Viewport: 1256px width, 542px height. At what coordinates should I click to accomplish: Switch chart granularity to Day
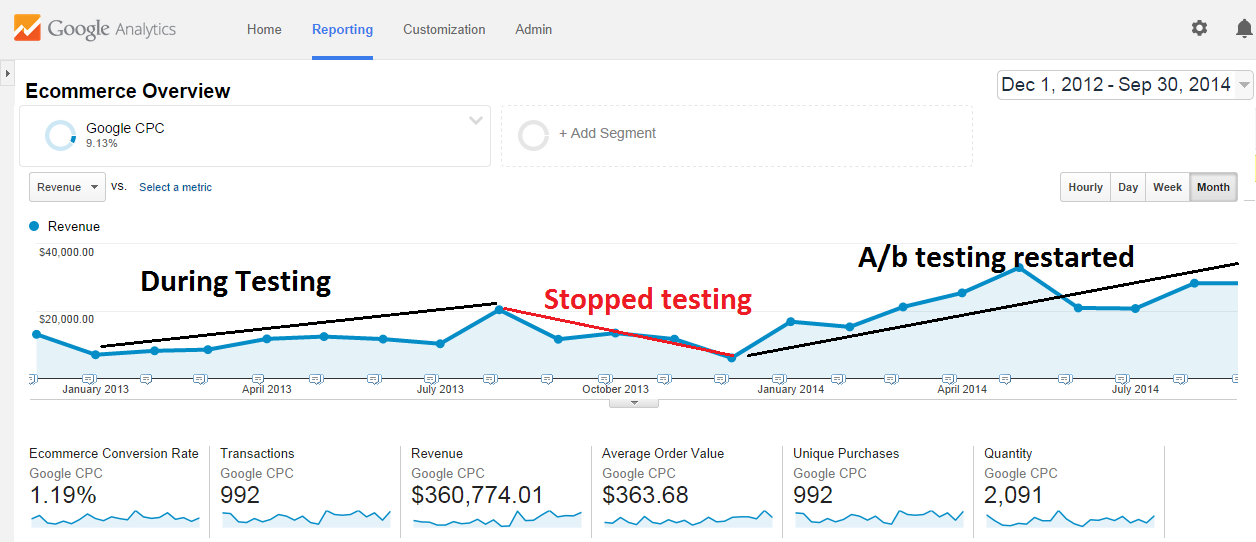point(1128,187)
